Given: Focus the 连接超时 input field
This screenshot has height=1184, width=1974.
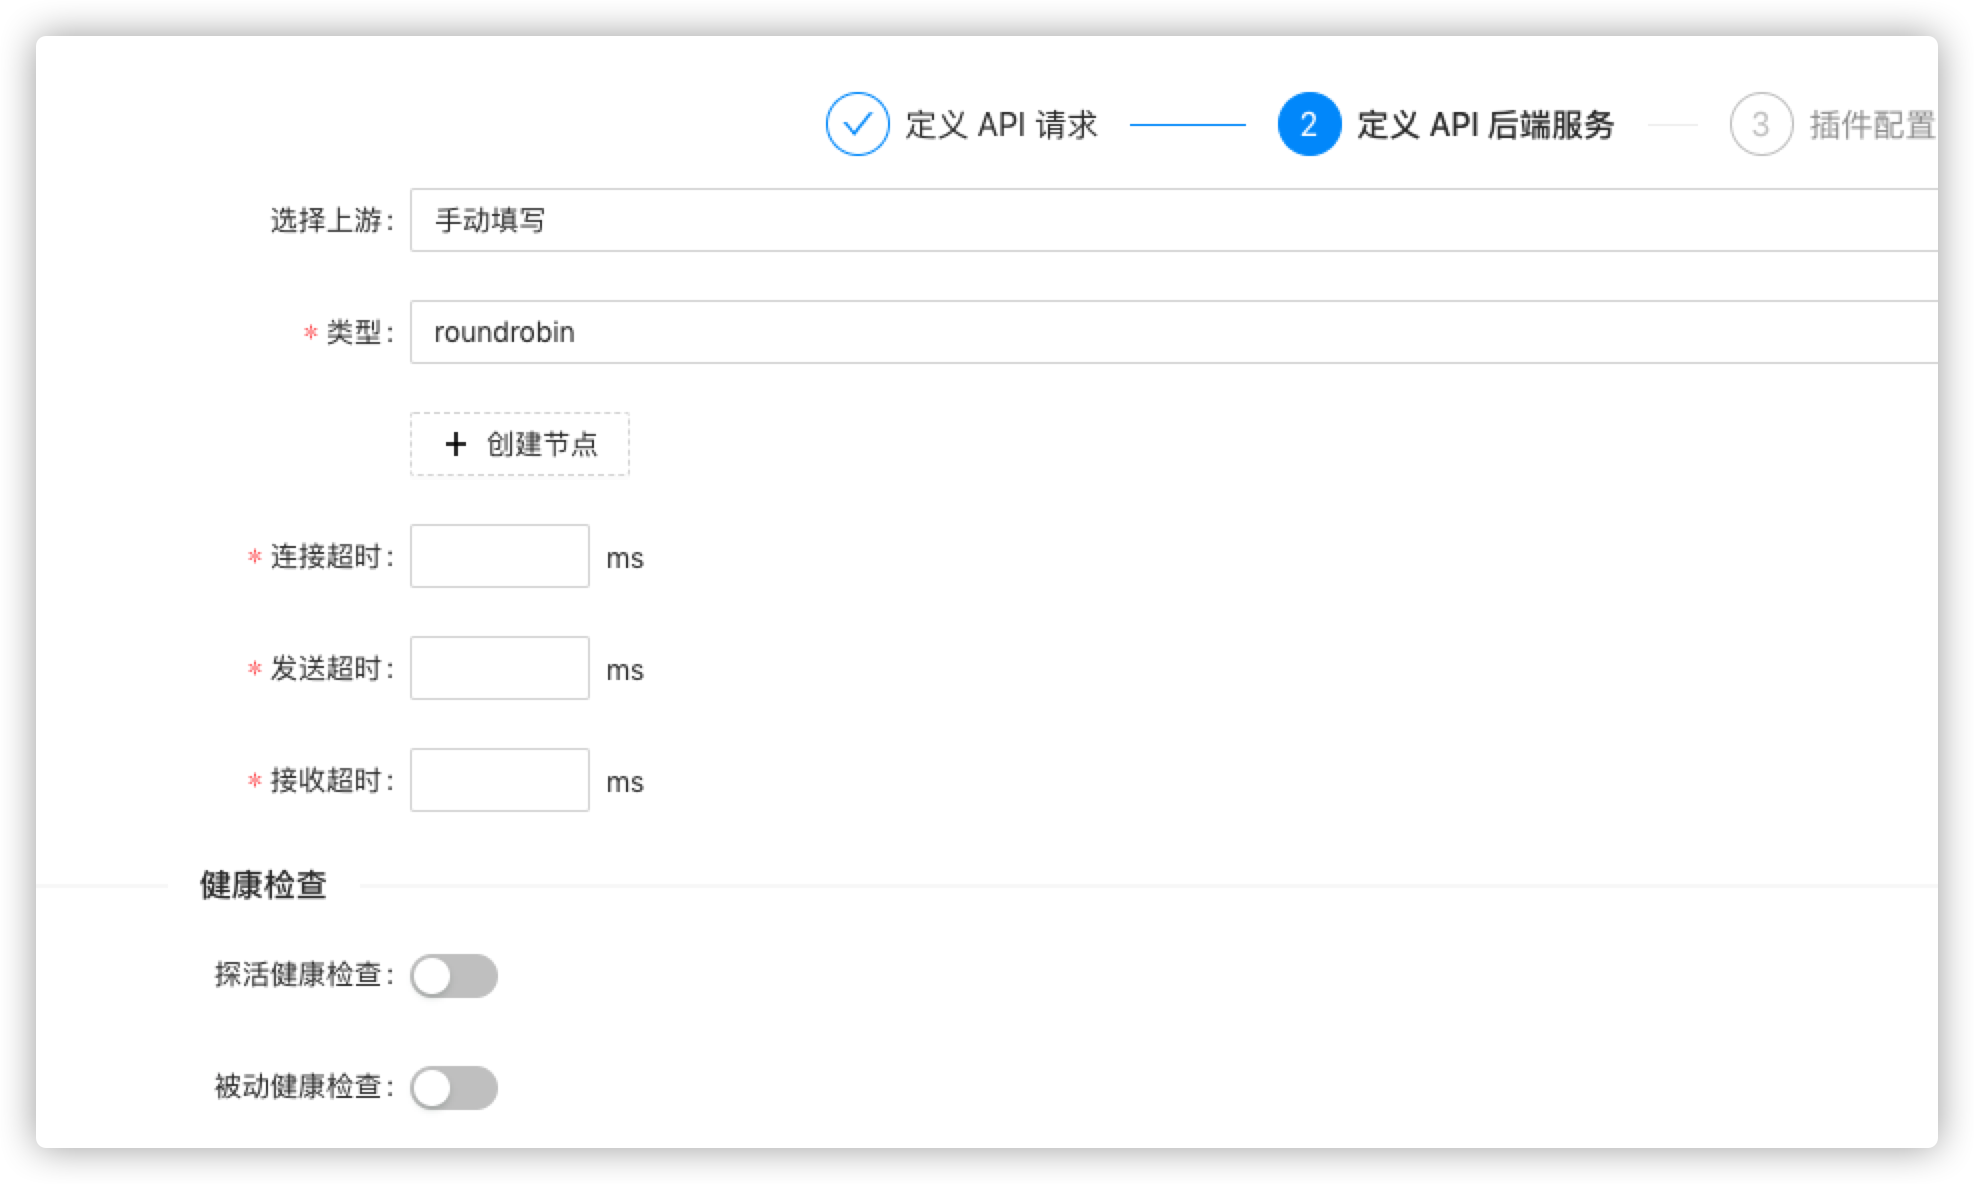Looking at the screenshot, I should tap(499, 556).
